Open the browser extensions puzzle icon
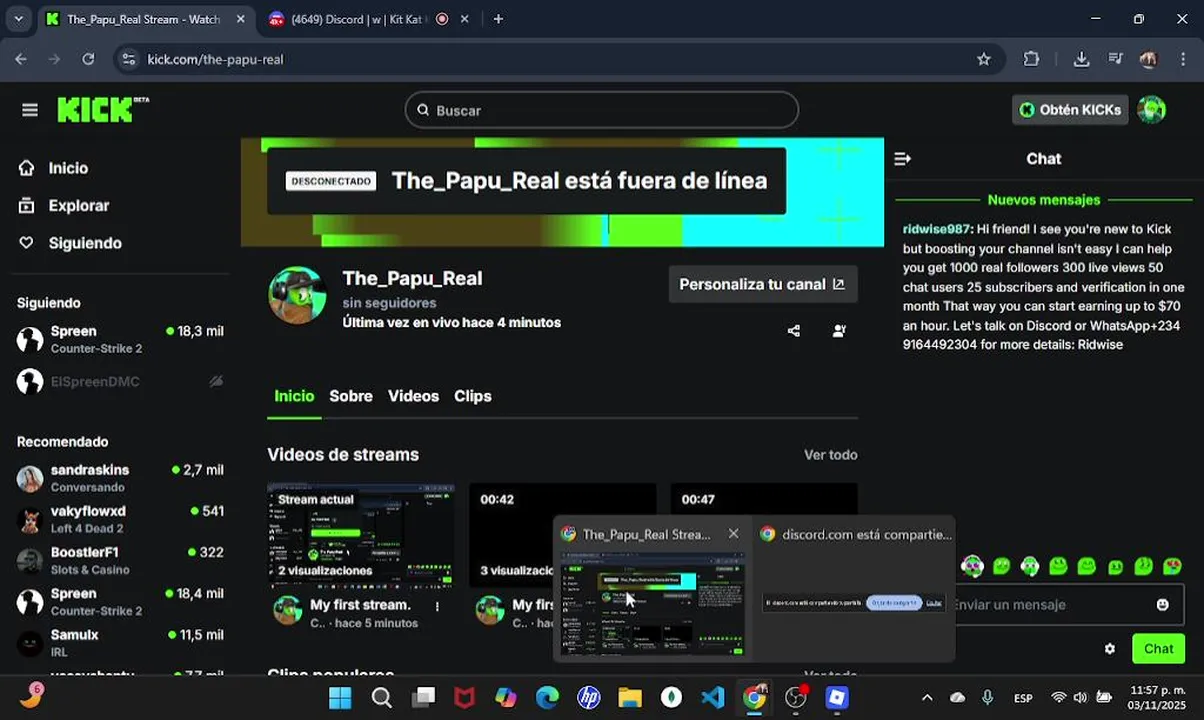This screenshot has height=720, width=1204. [1031, 59]
